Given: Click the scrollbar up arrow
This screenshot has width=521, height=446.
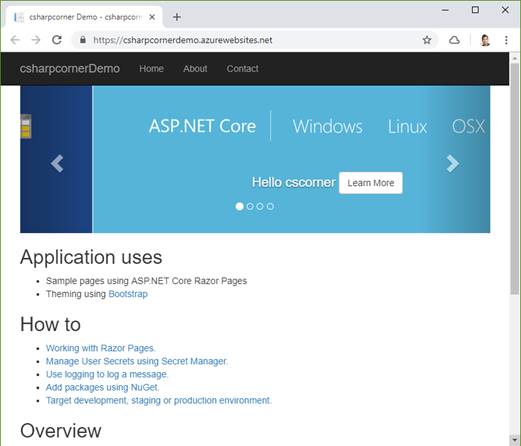Looking at the screenshot, I should (x=515, y=58).
